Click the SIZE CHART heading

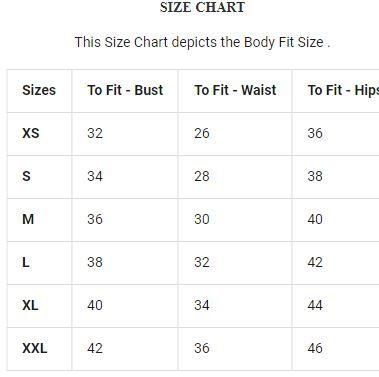pyautogui.click(x=202, y=7)
